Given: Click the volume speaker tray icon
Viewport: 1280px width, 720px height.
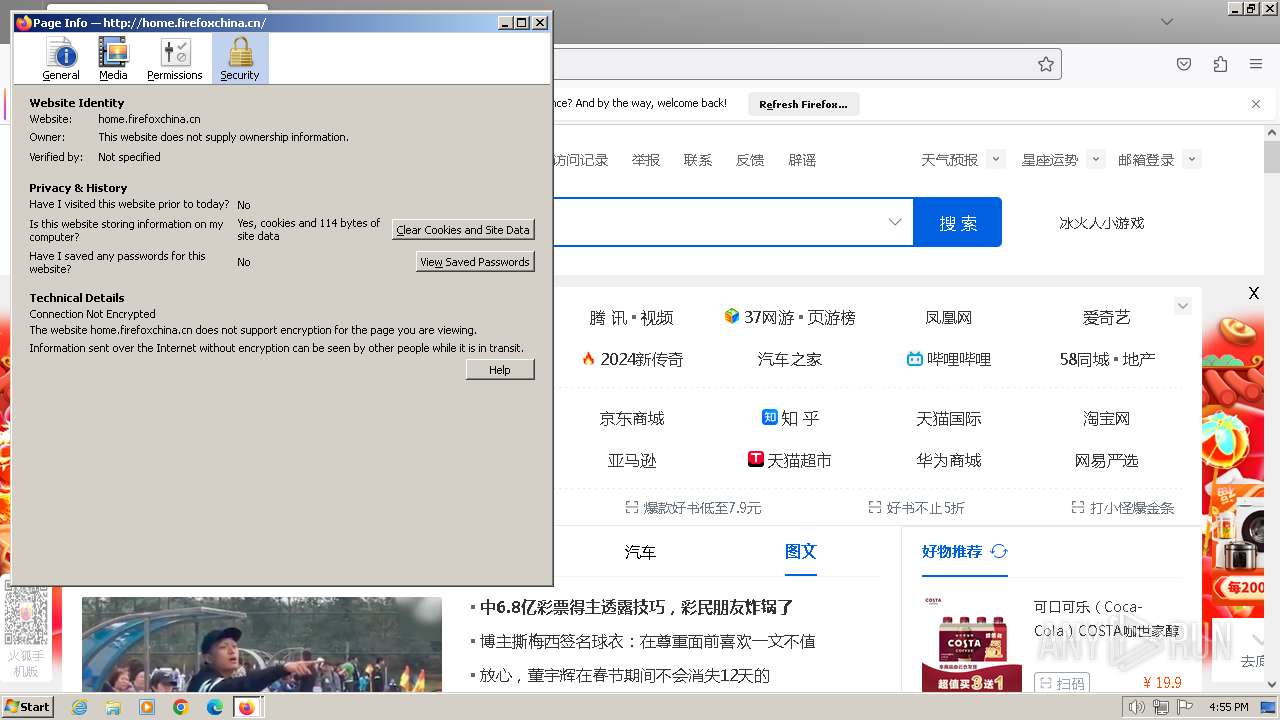Looking at the screenshot, I should (1136, 707).
